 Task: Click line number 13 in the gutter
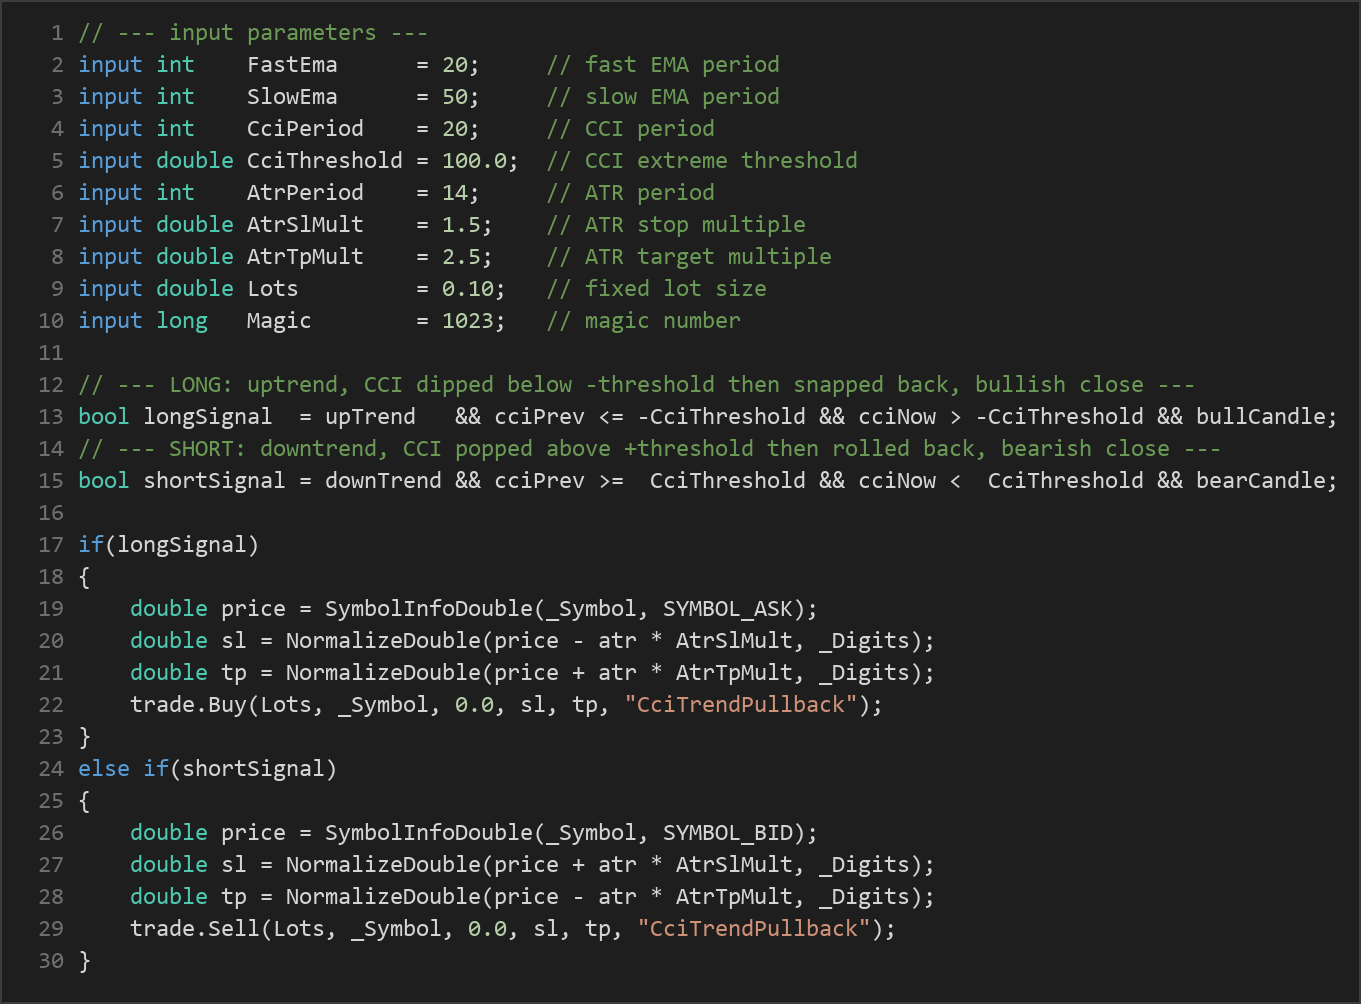point(51,416)
